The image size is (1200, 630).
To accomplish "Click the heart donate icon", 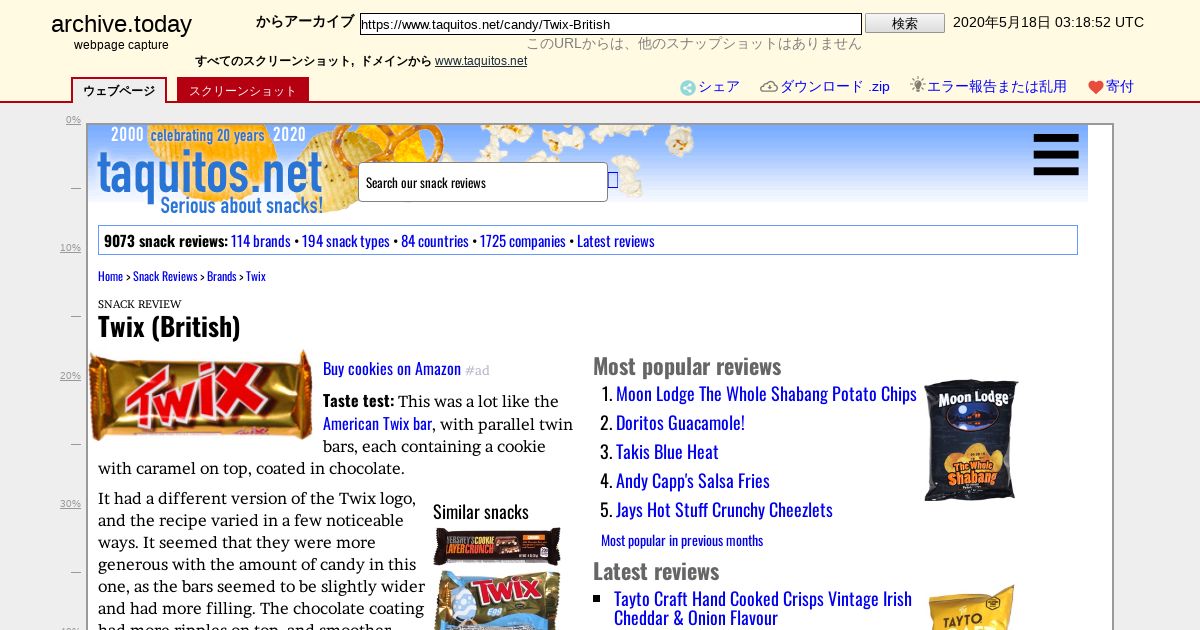I will point(1096,87).
